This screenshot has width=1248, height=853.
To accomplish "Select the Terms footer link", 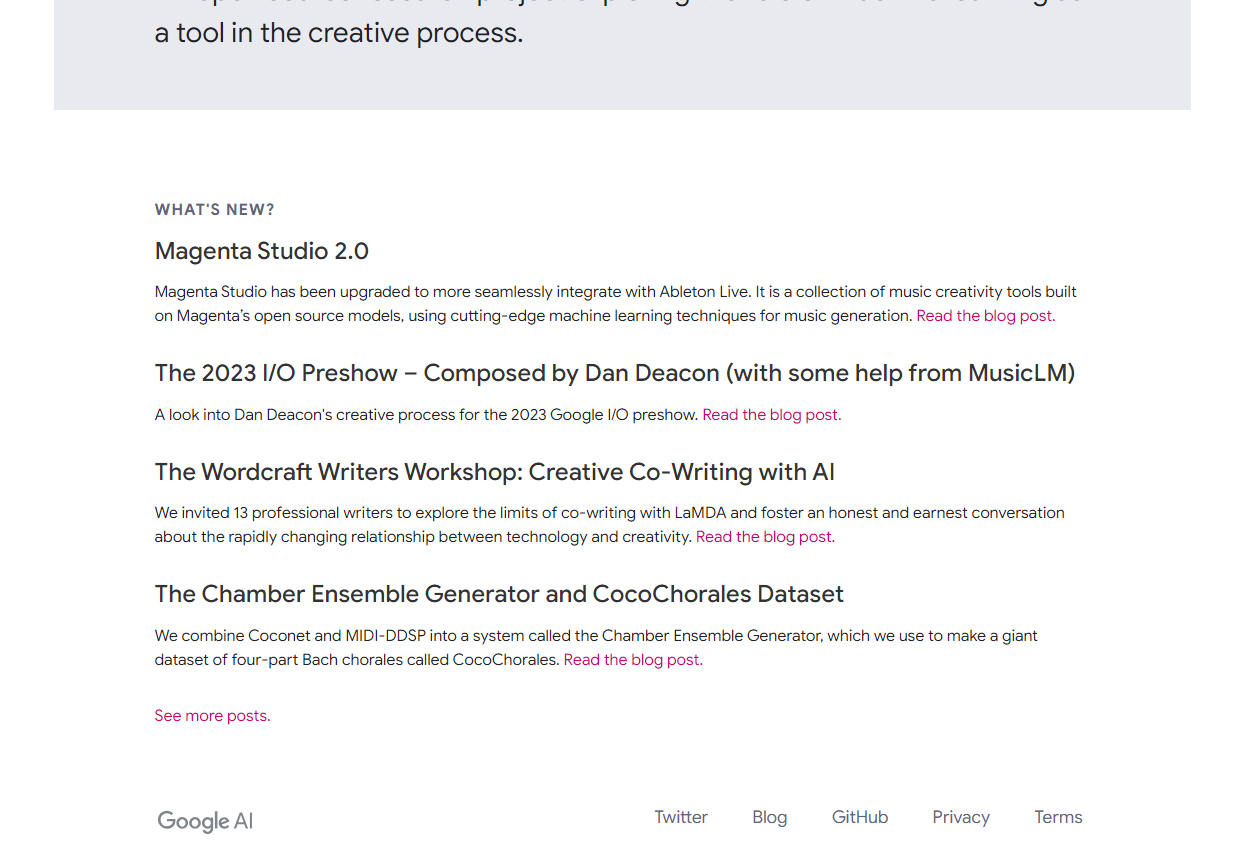I will pyautogui.click(x=1058, y=817).
